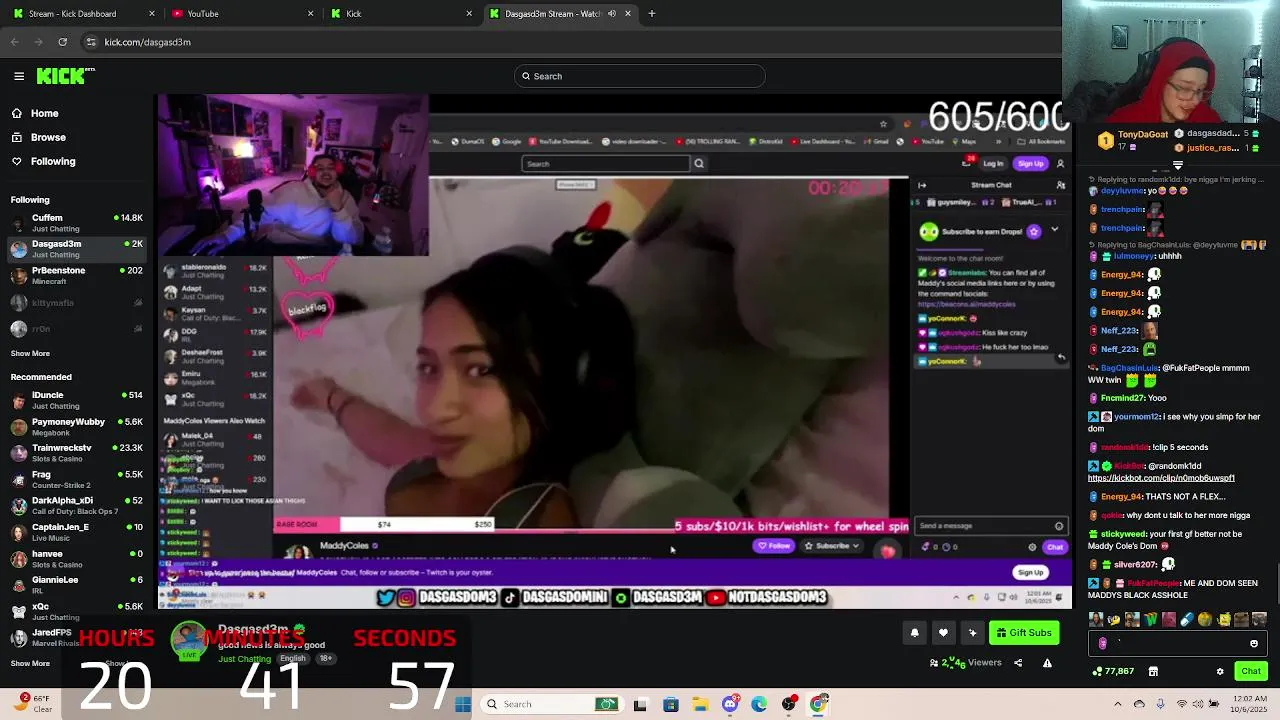The height and width of the screenshot is (720, 1280).
Task: Report the stream with warning icon
Action: [x=1047, y=663]
